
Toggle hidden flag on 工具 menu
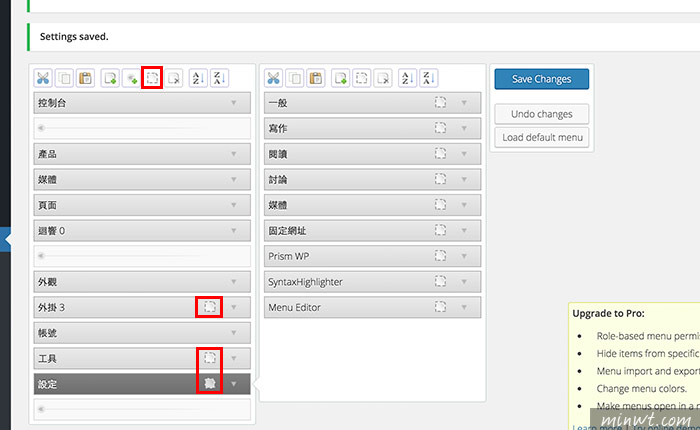pos(210,358)
